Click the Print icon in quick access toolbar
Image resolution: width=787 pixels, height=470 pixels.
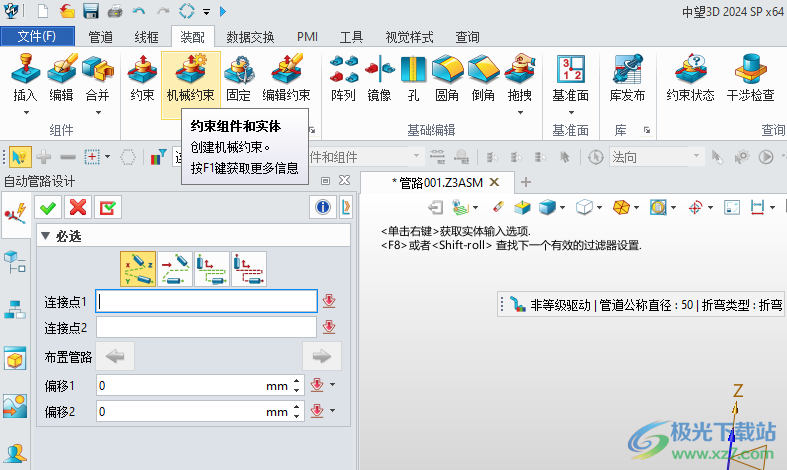point(114,11)
